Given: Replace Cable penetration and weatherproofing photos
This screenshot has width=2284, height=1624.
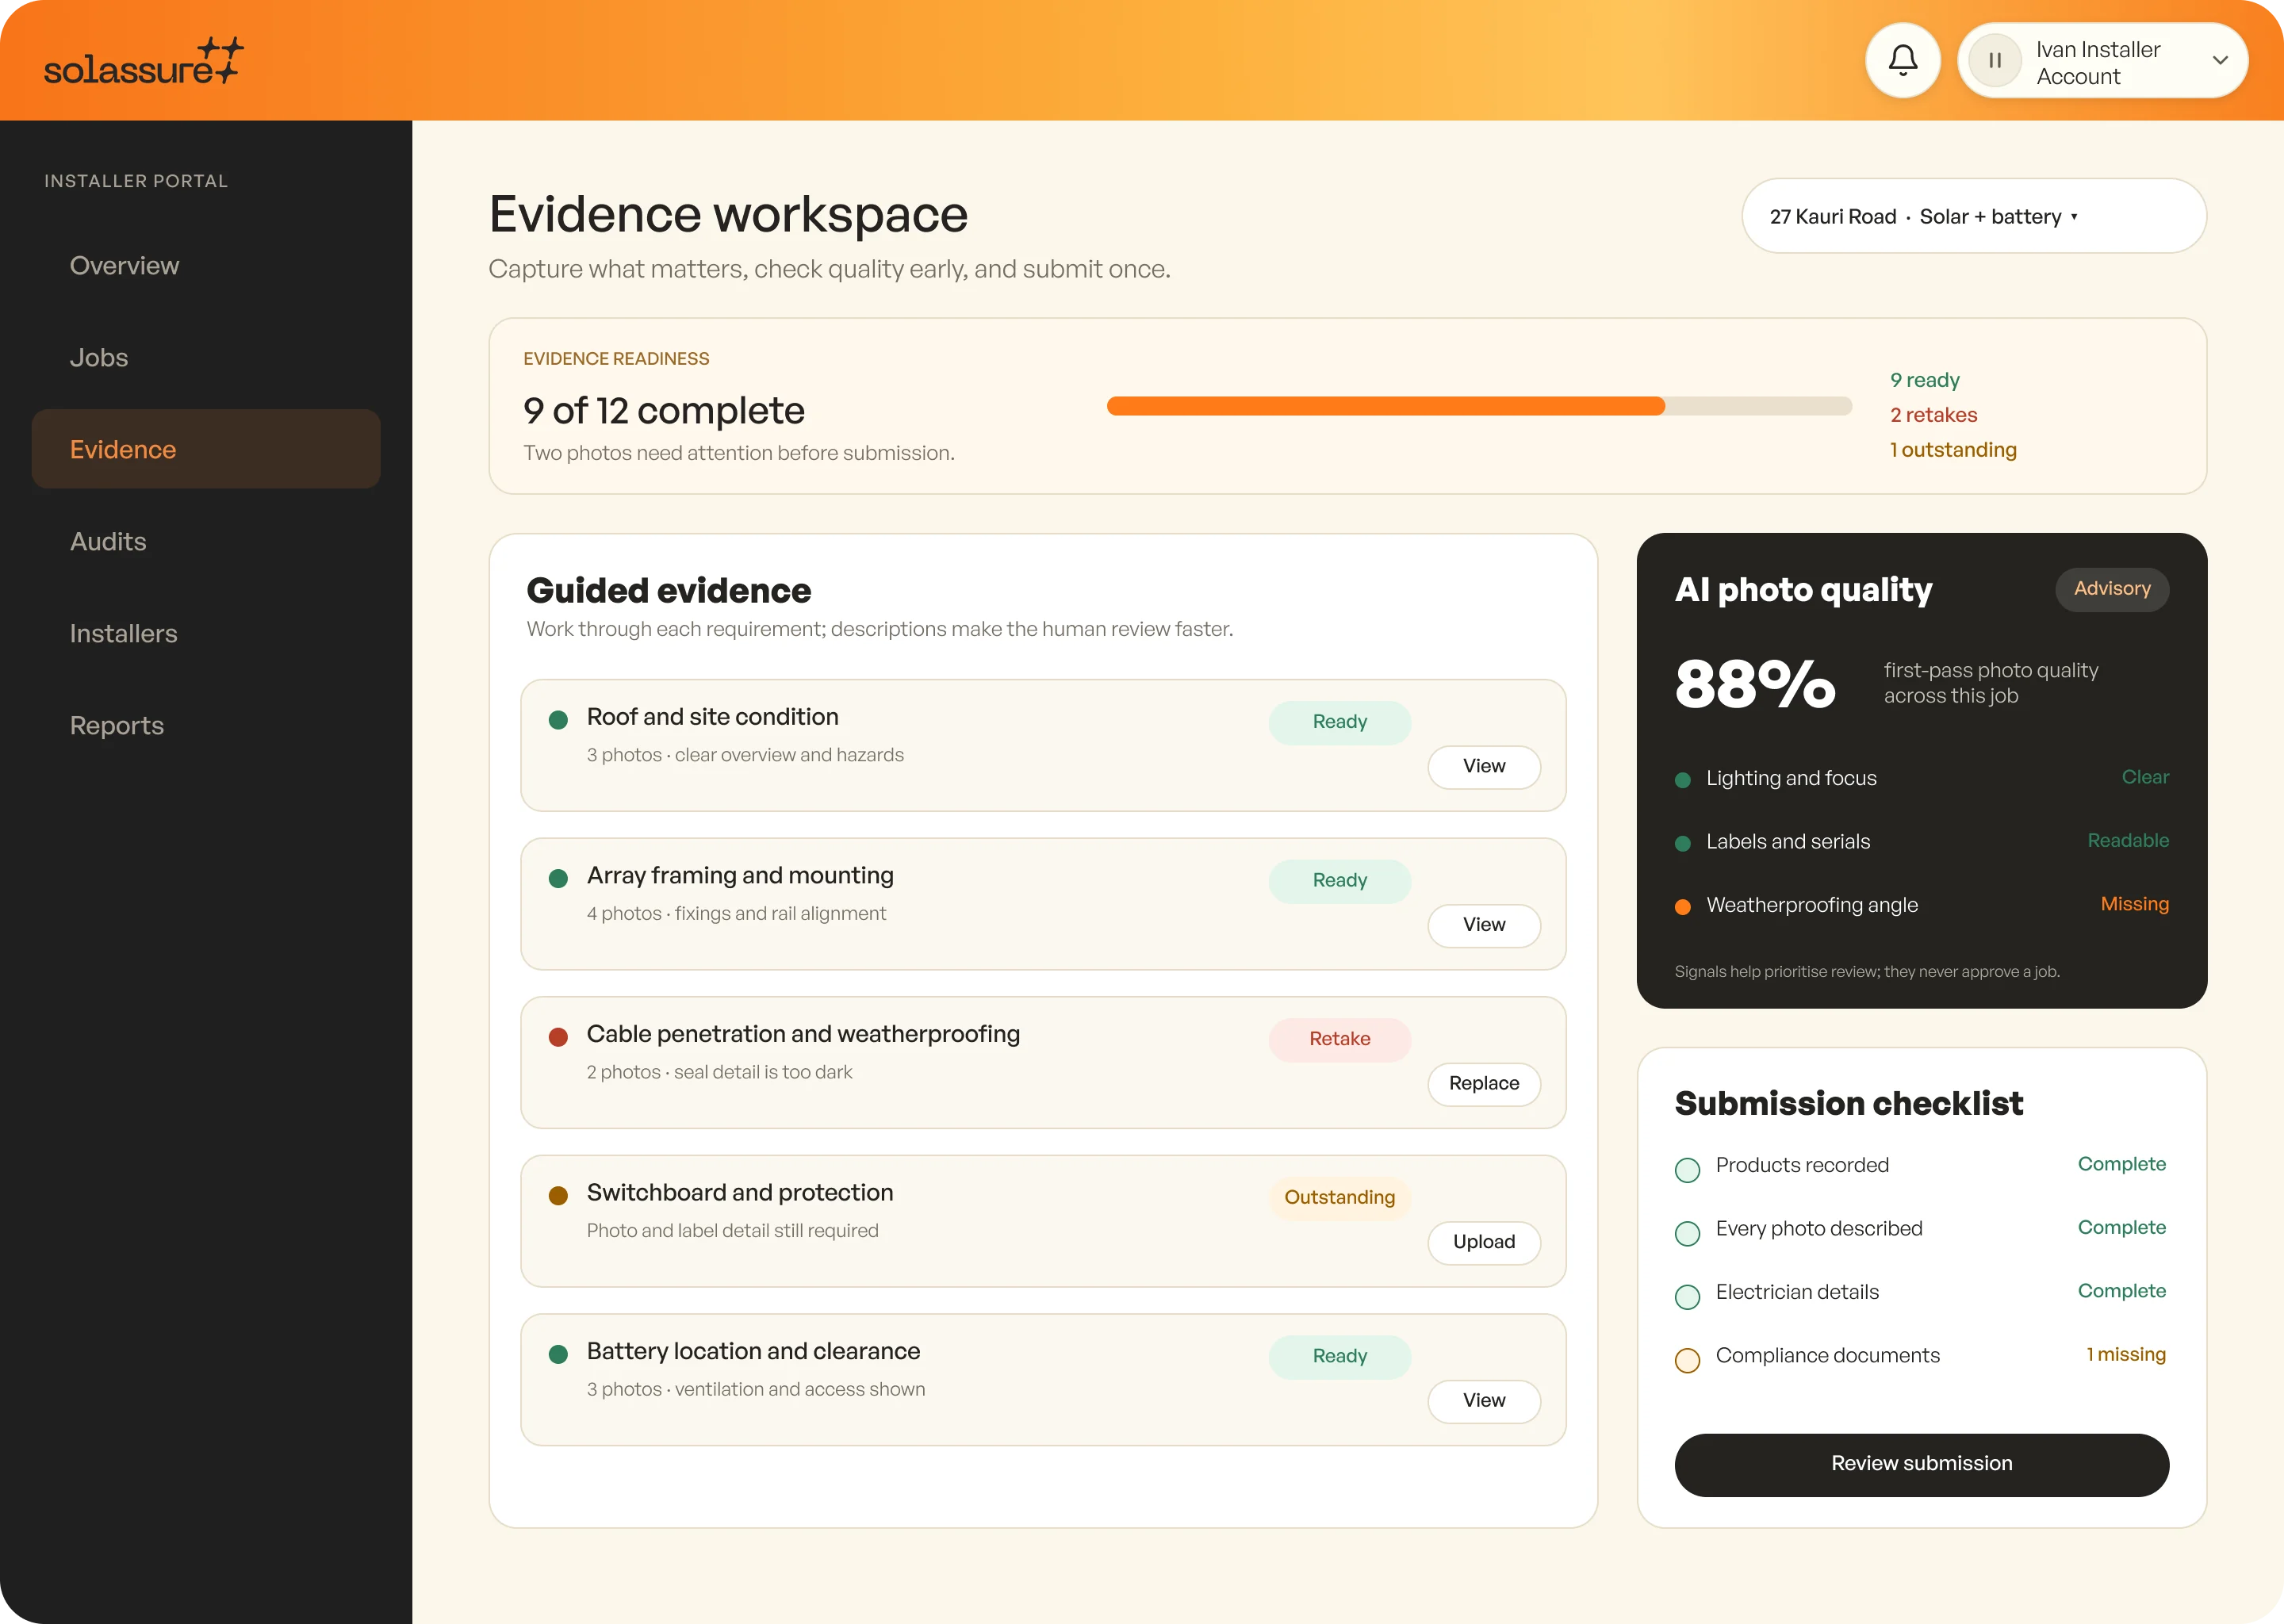Looking at the screenshot, I should [x=1483, y=1083].
